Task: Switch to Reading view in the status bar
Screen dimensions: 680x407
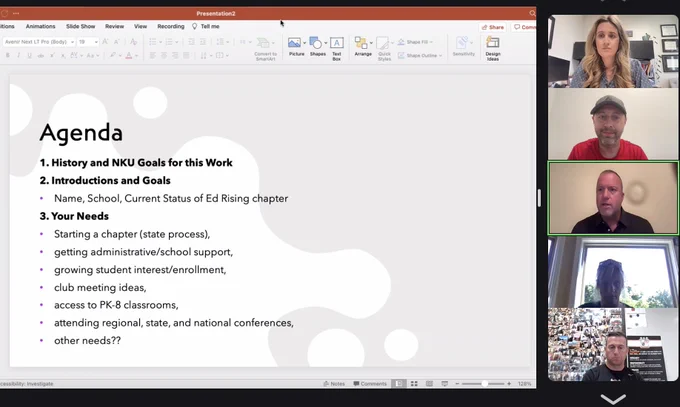Action: click(x=429, y=384)
